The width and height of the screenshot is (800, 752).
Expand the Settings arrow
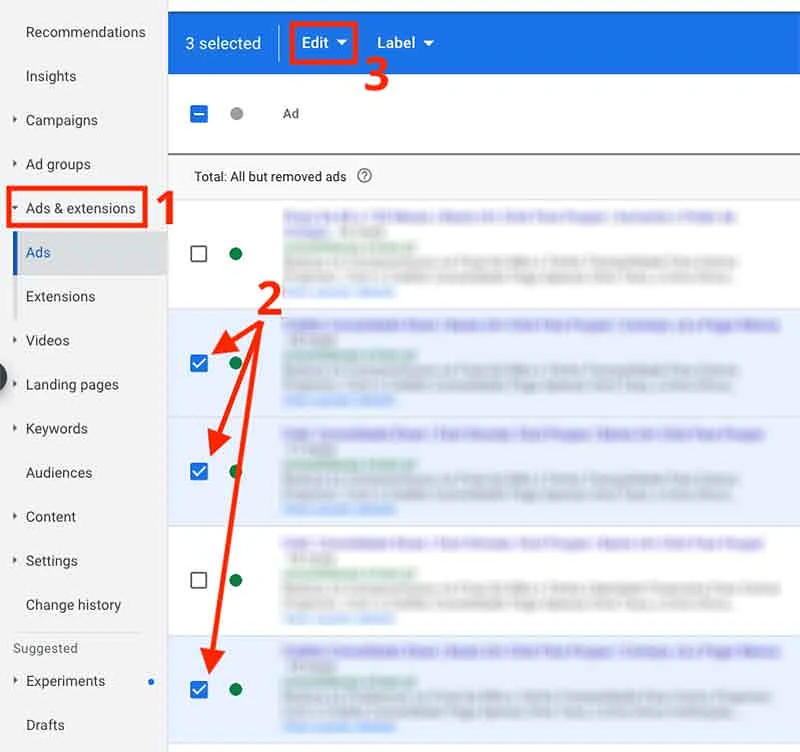click(x=14, y=560)
